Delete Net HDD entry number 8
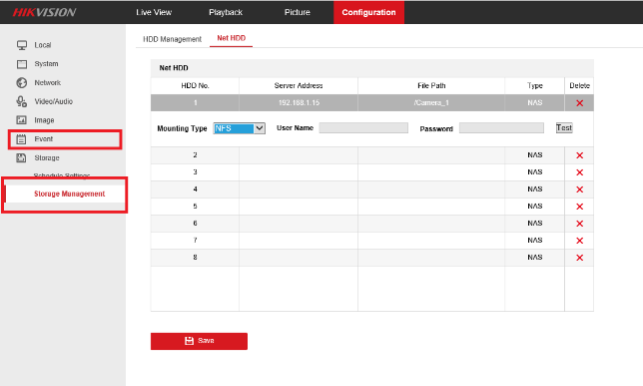643x386 pixels. [579, 258]
